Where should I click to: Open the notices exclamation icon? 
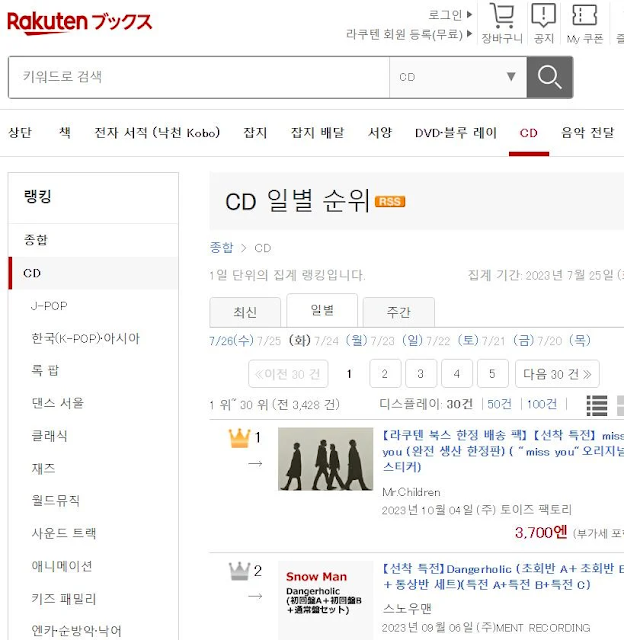pos(544,15)
